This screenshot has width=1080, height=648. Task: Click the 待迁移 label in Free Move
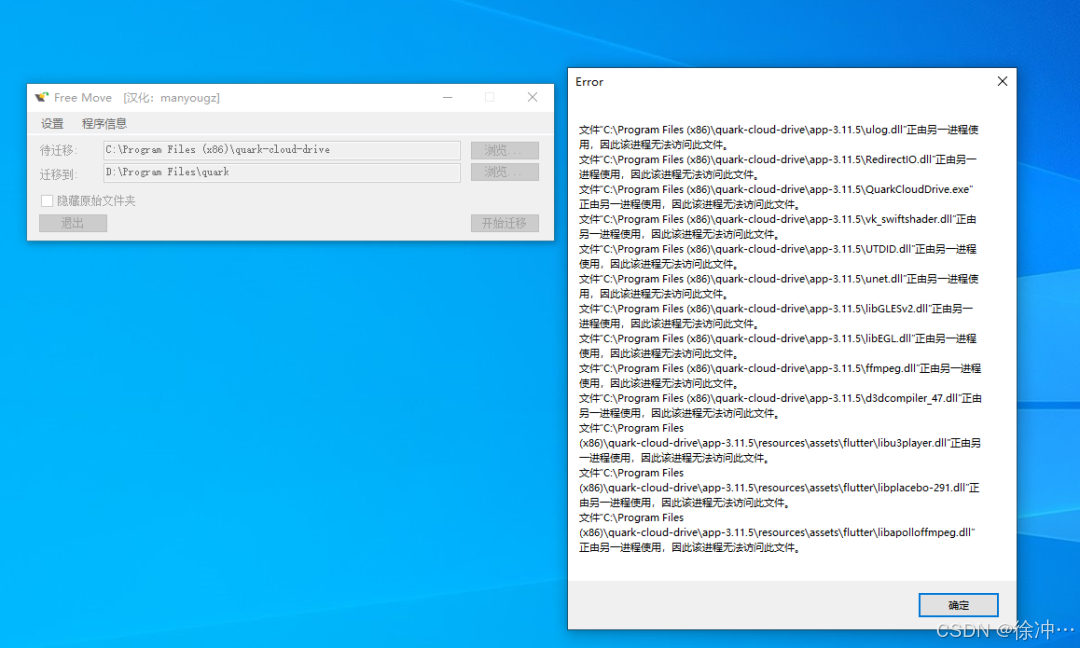click(x=59, y=151)
